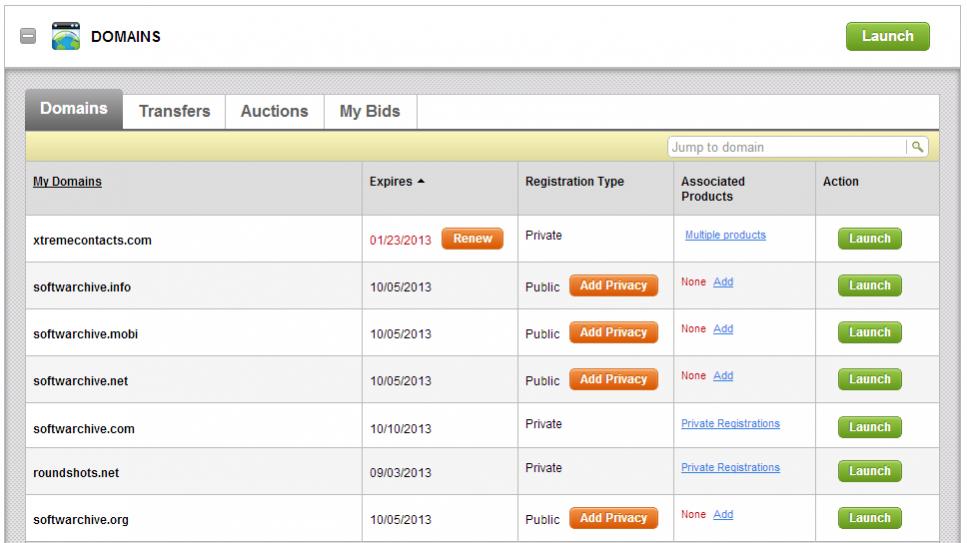Screen dimensions: 967x543
Task: Switch to the Transfers tab
Action: click(x=174, y=111)
